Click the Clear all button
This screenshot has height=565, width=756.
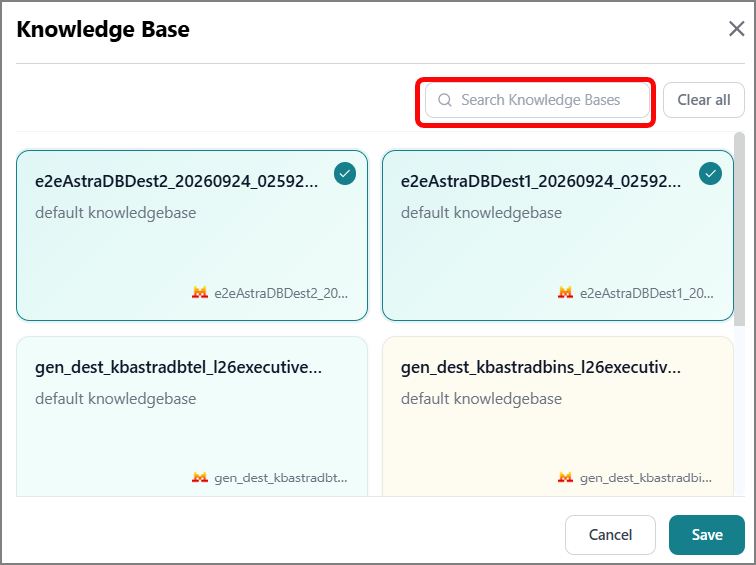tap(703, 100)
